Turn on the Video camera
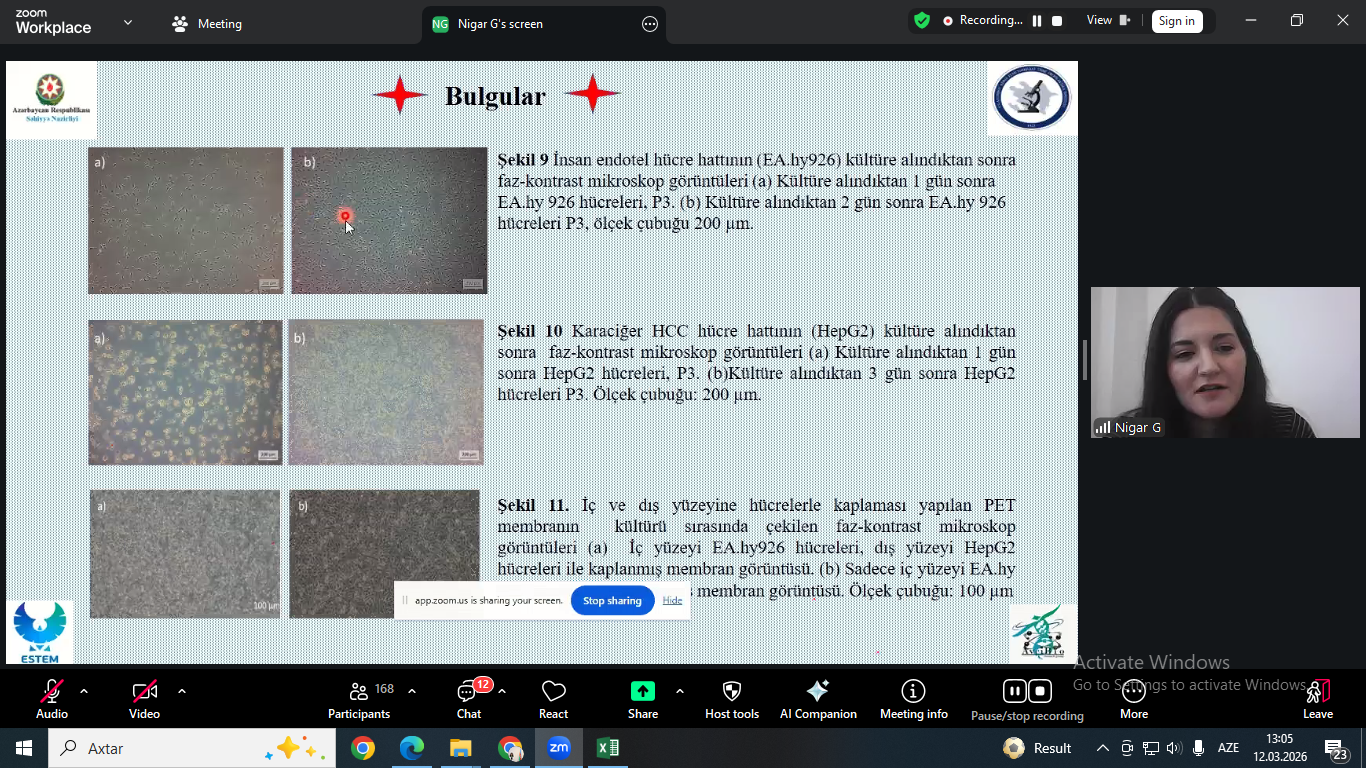This screenshot has height=768, width=1366. [x=145, y=699]
